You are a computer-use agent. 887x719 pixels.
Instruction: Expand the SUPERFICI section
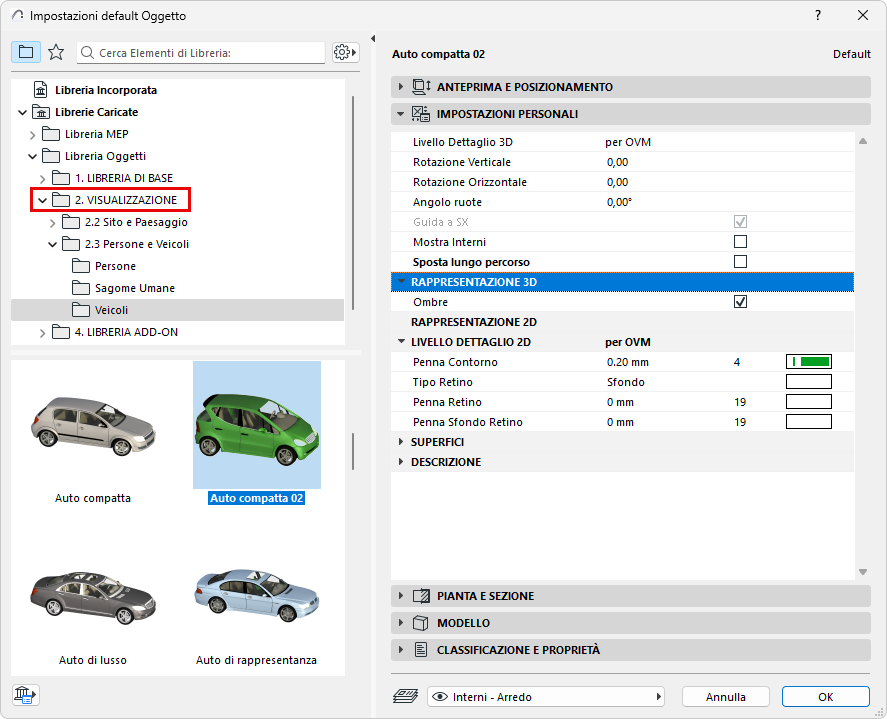[x=401, y=442]
